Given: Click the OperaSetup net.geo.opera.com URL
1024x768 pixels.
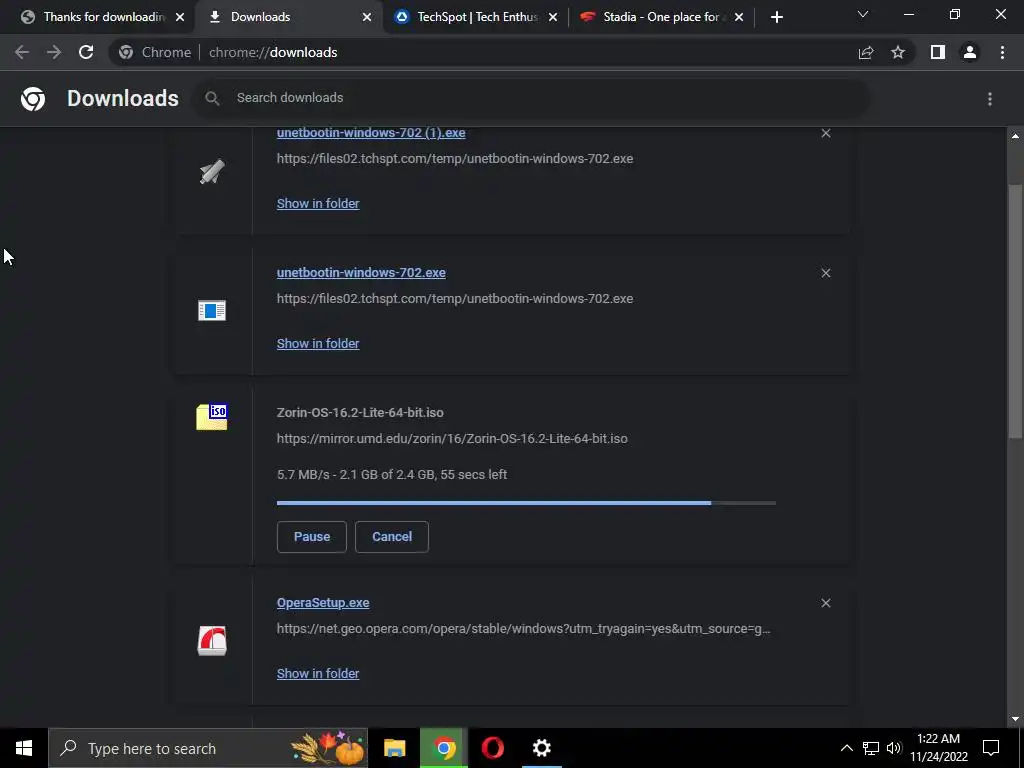Looking at the screenshot, I should click(x=523, y=629).
